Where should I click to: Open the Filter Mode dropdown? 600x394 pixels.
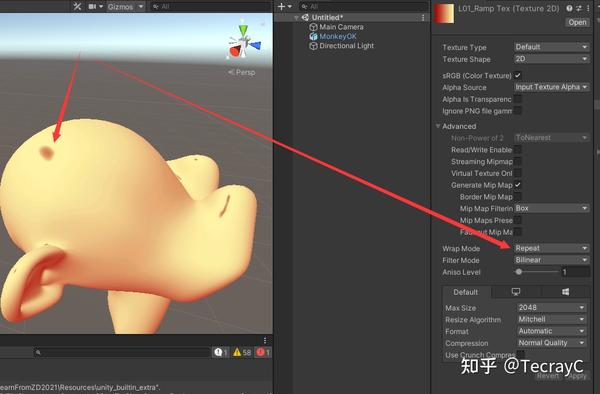(x=551, y=260)
